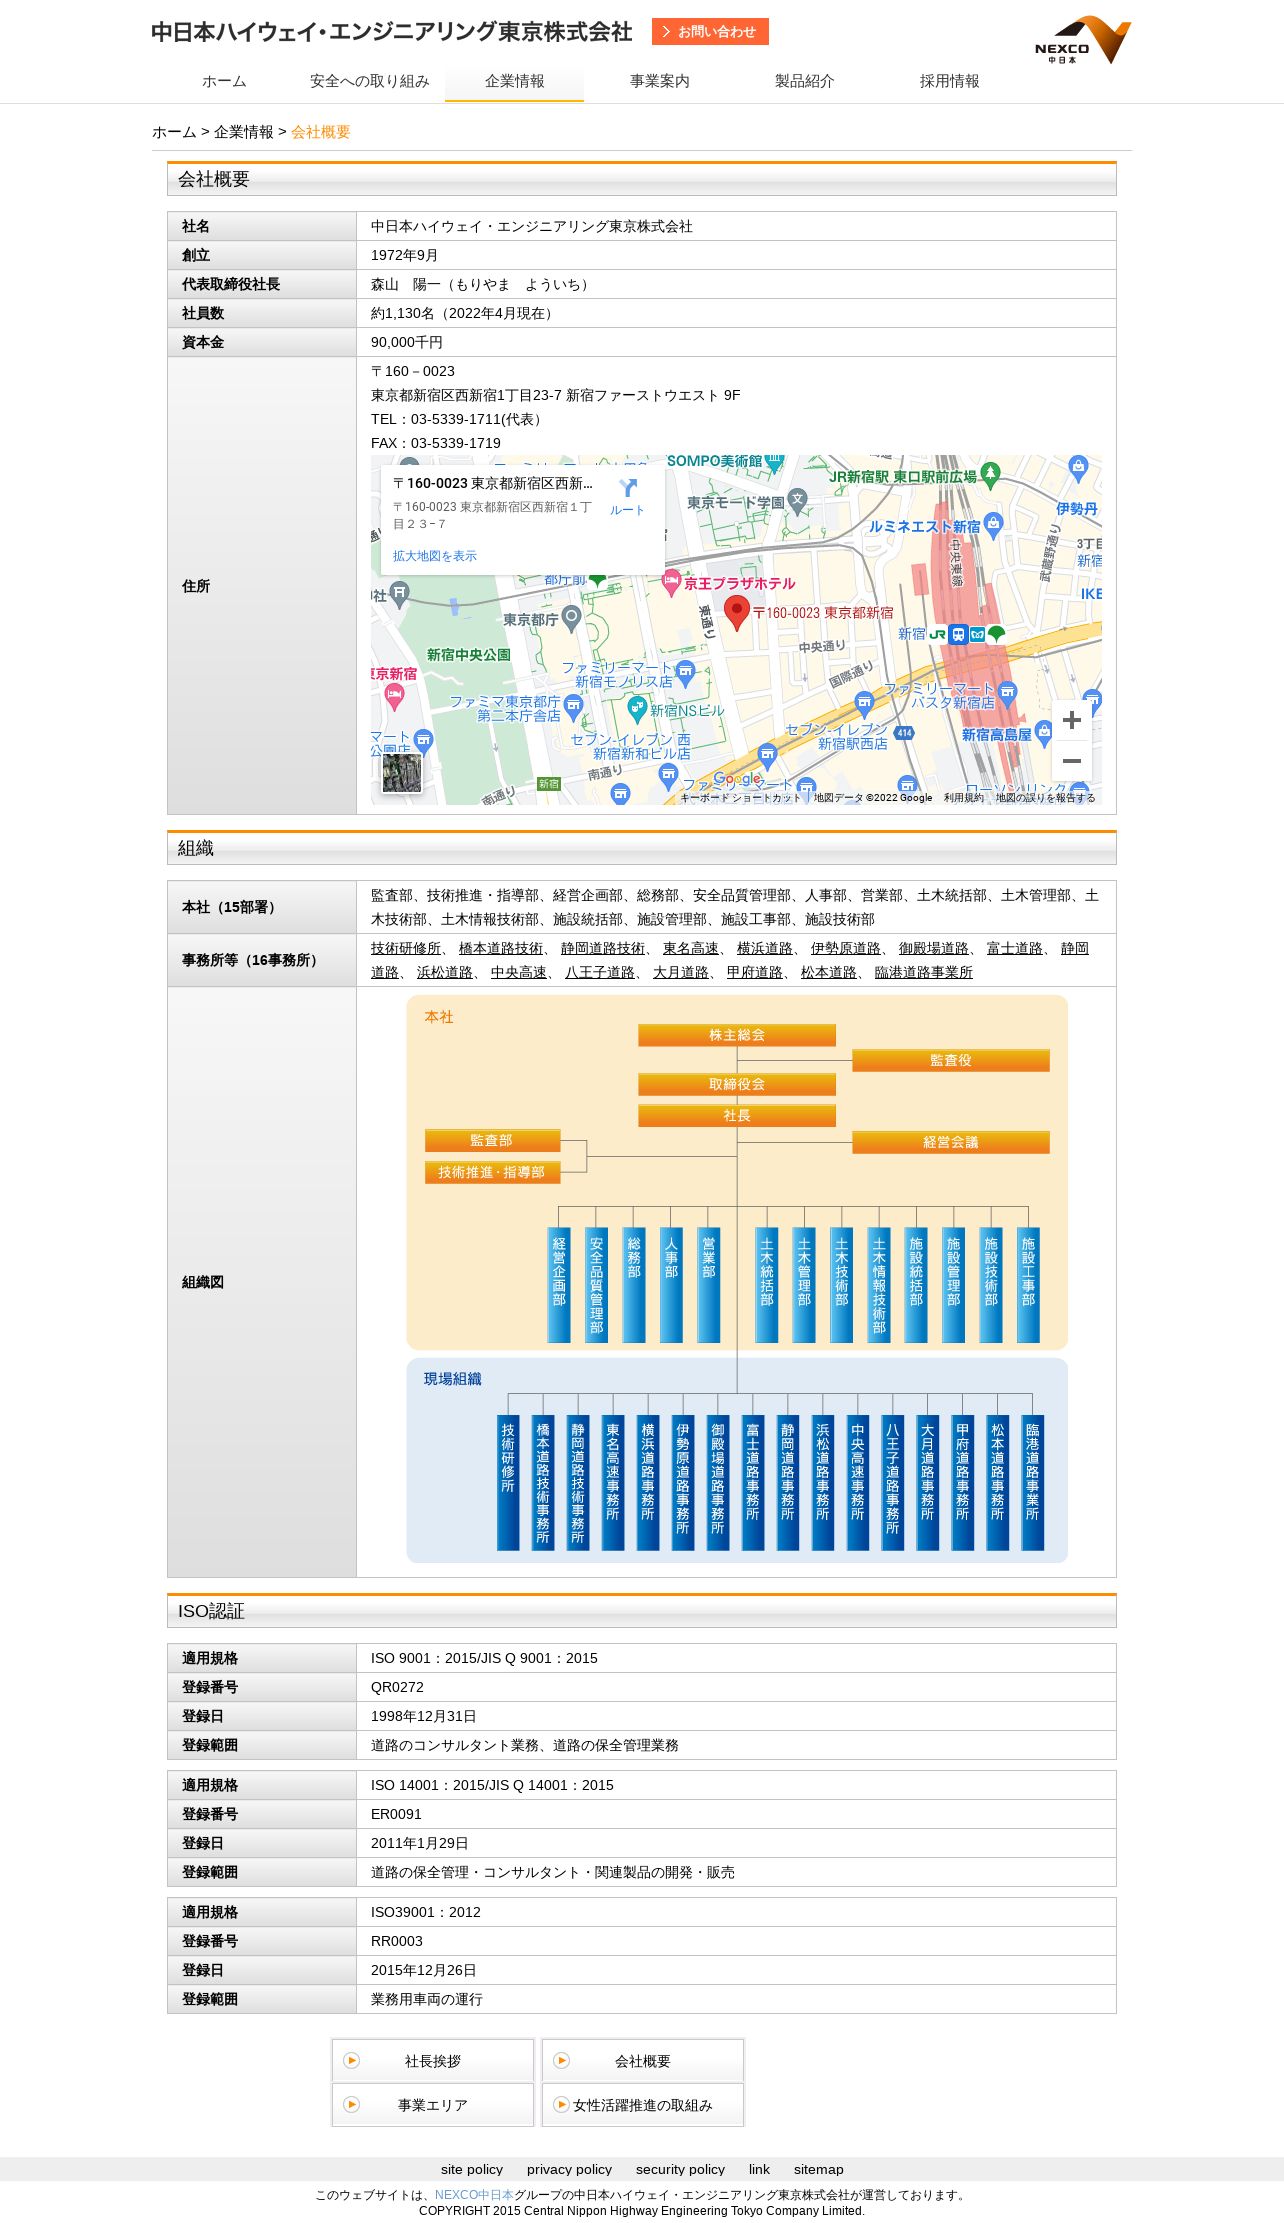Click 利用規約 on the map footer
Image resolution: width=1284 pixels, height=2223 pixels.
click(x=963, y=798)
